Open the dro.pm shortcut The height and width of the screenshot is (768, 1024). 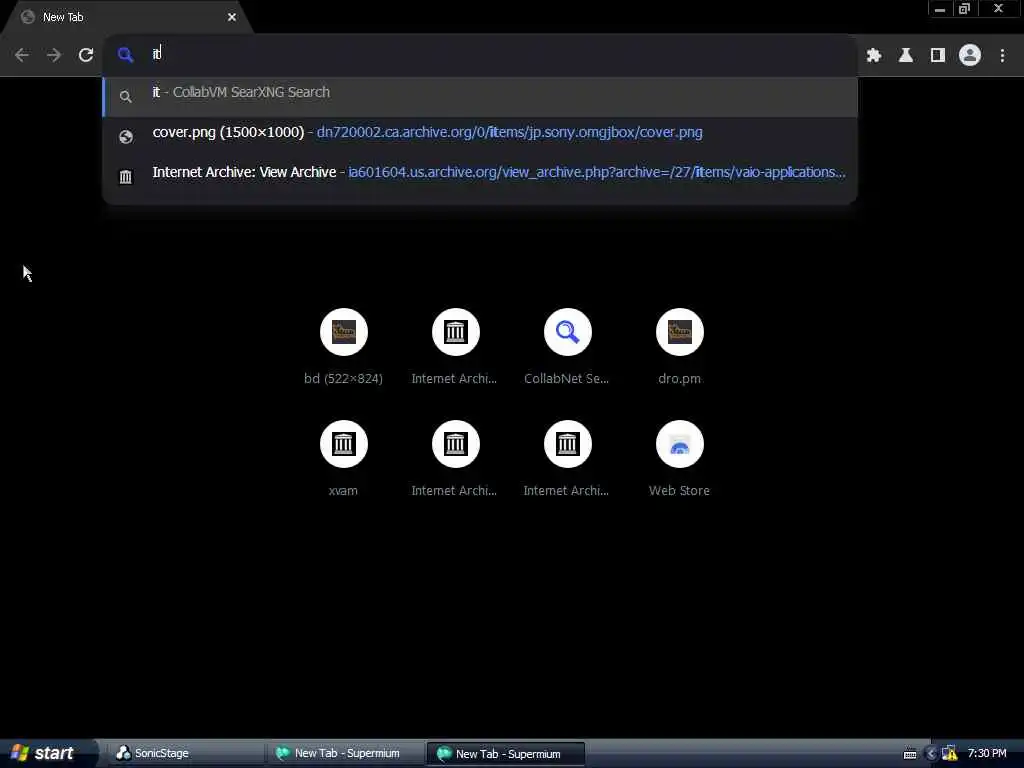[x=679, y=347]
